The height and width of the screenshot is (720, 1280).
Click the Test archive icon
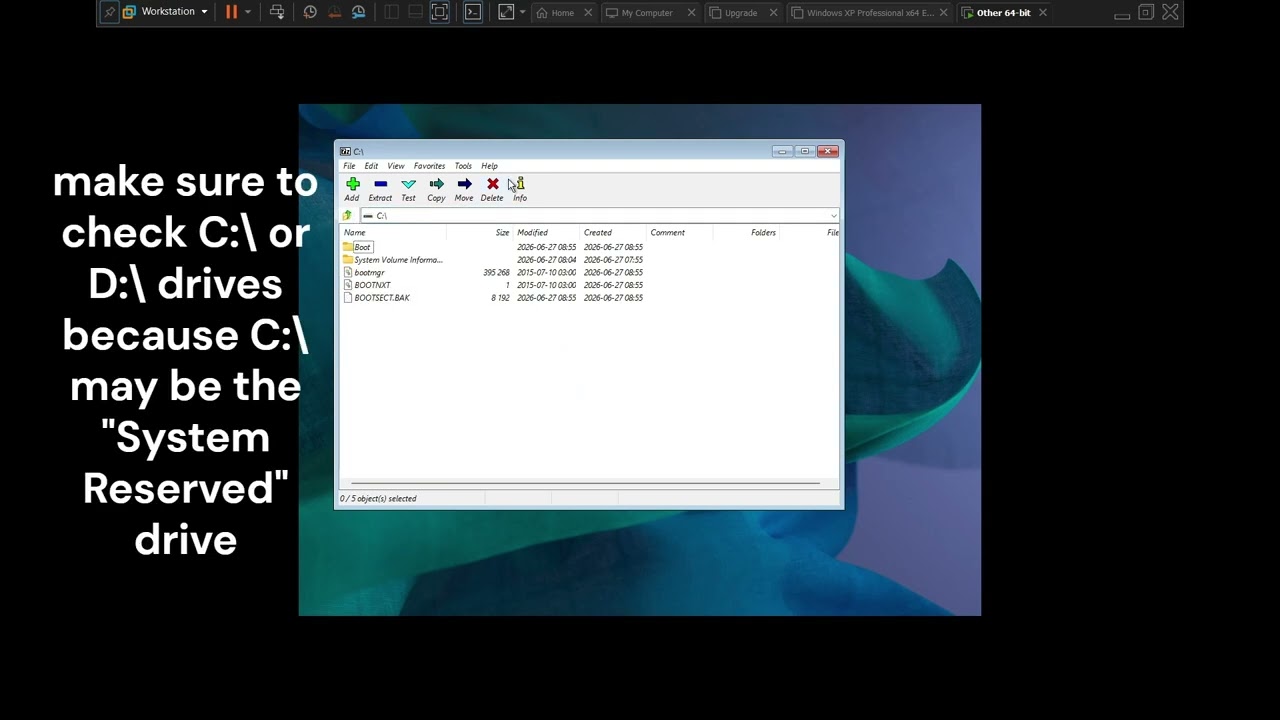(408, 184)
